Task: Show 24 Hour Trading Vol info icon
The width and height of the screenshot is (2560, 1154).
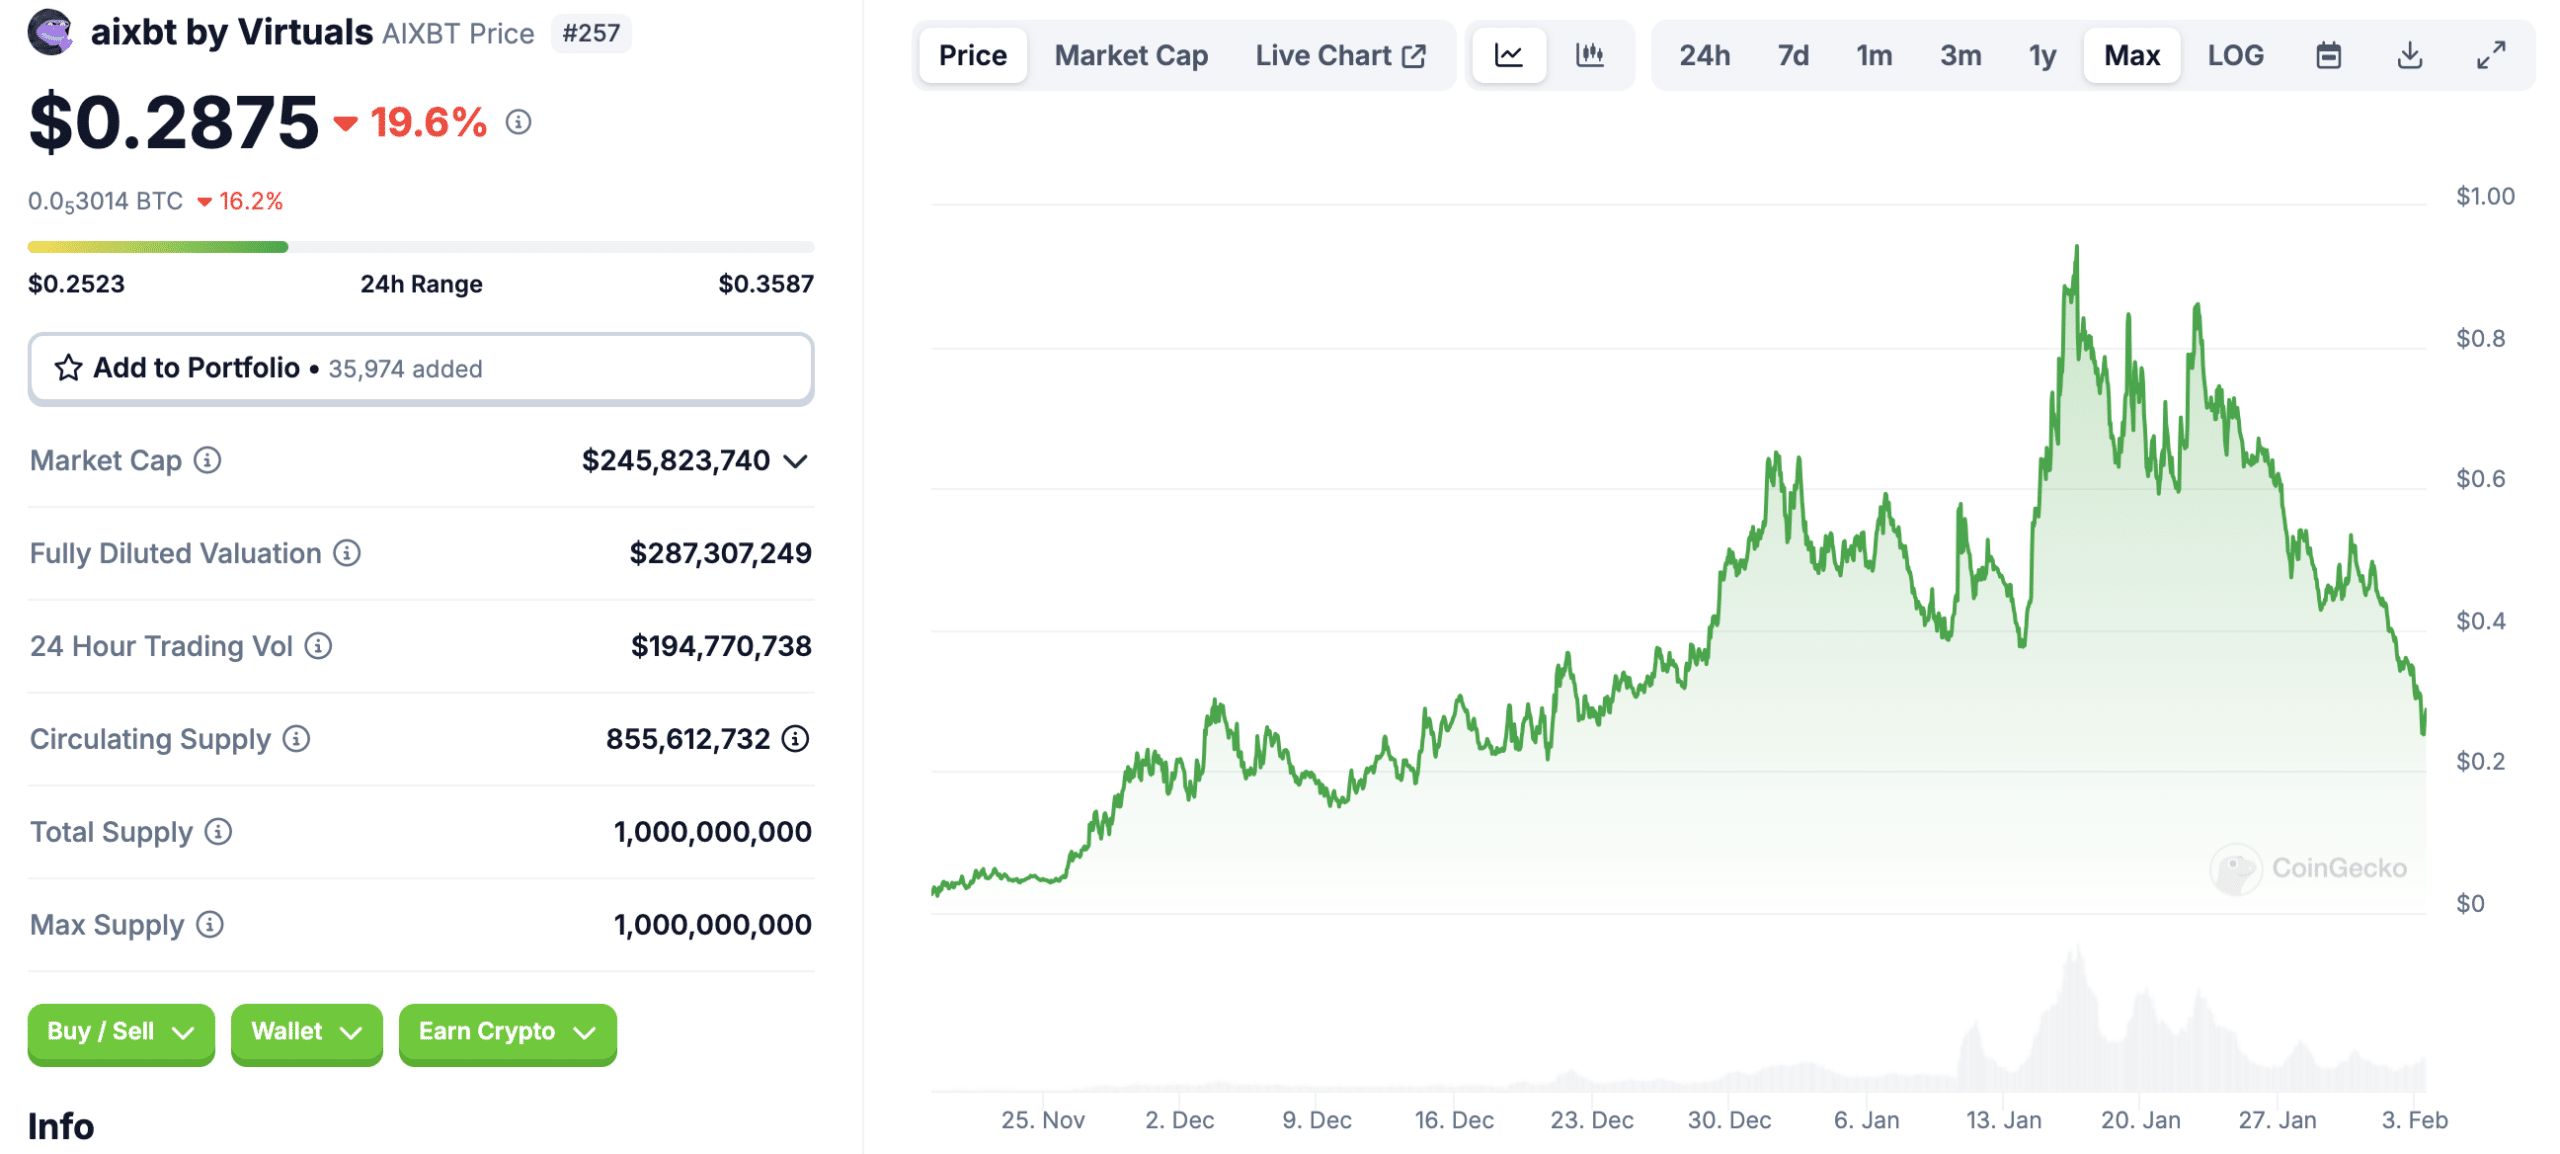Action: (x=318, y=646)
